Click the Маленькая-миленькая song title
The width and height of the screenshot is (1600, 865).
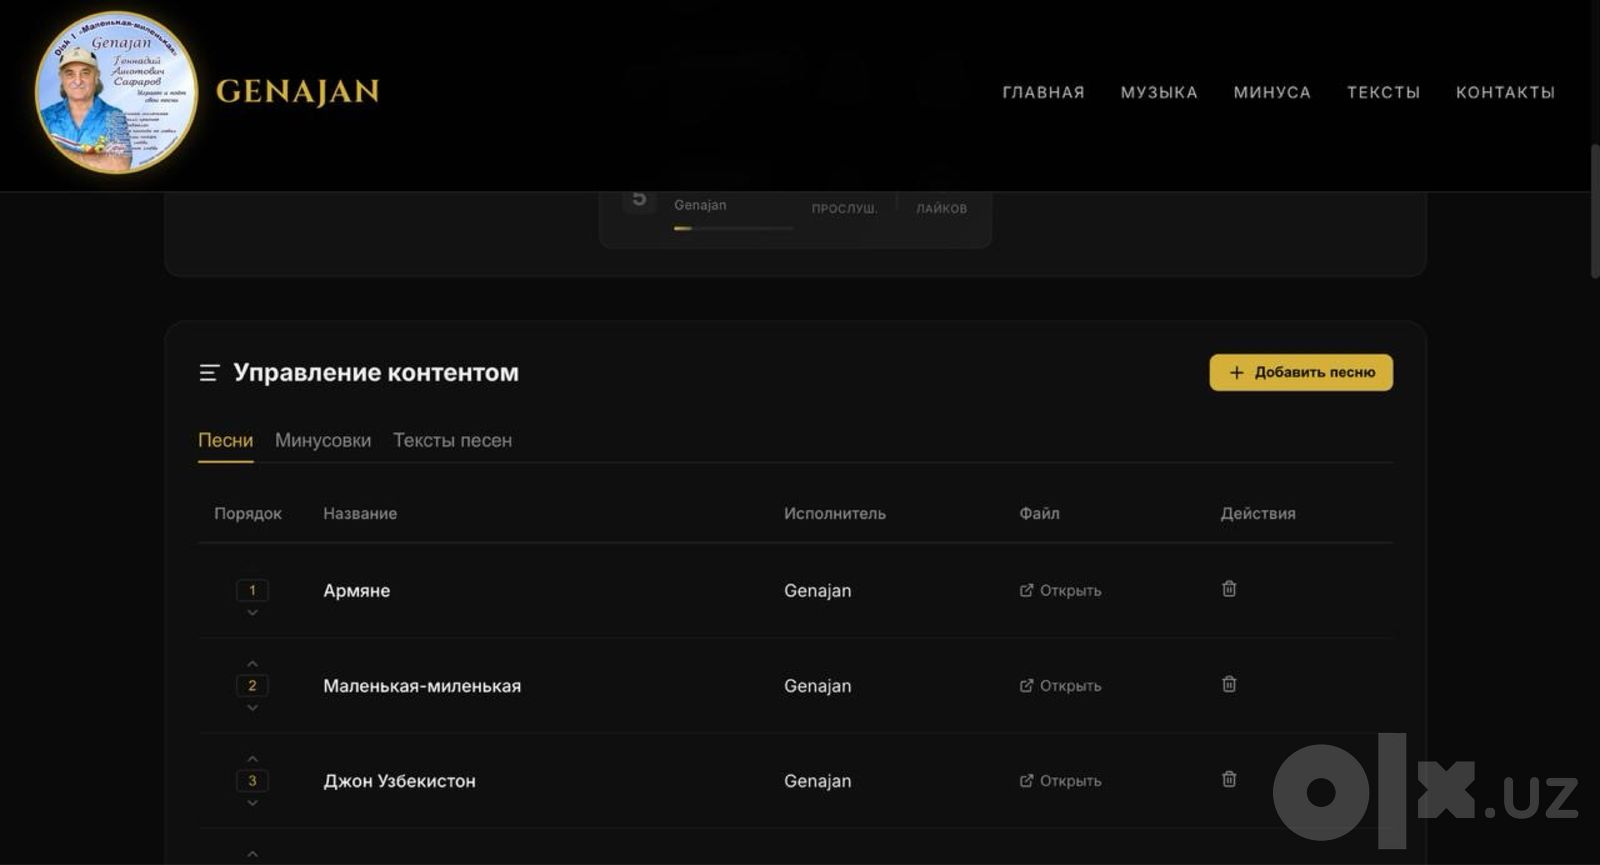point(422,685)
